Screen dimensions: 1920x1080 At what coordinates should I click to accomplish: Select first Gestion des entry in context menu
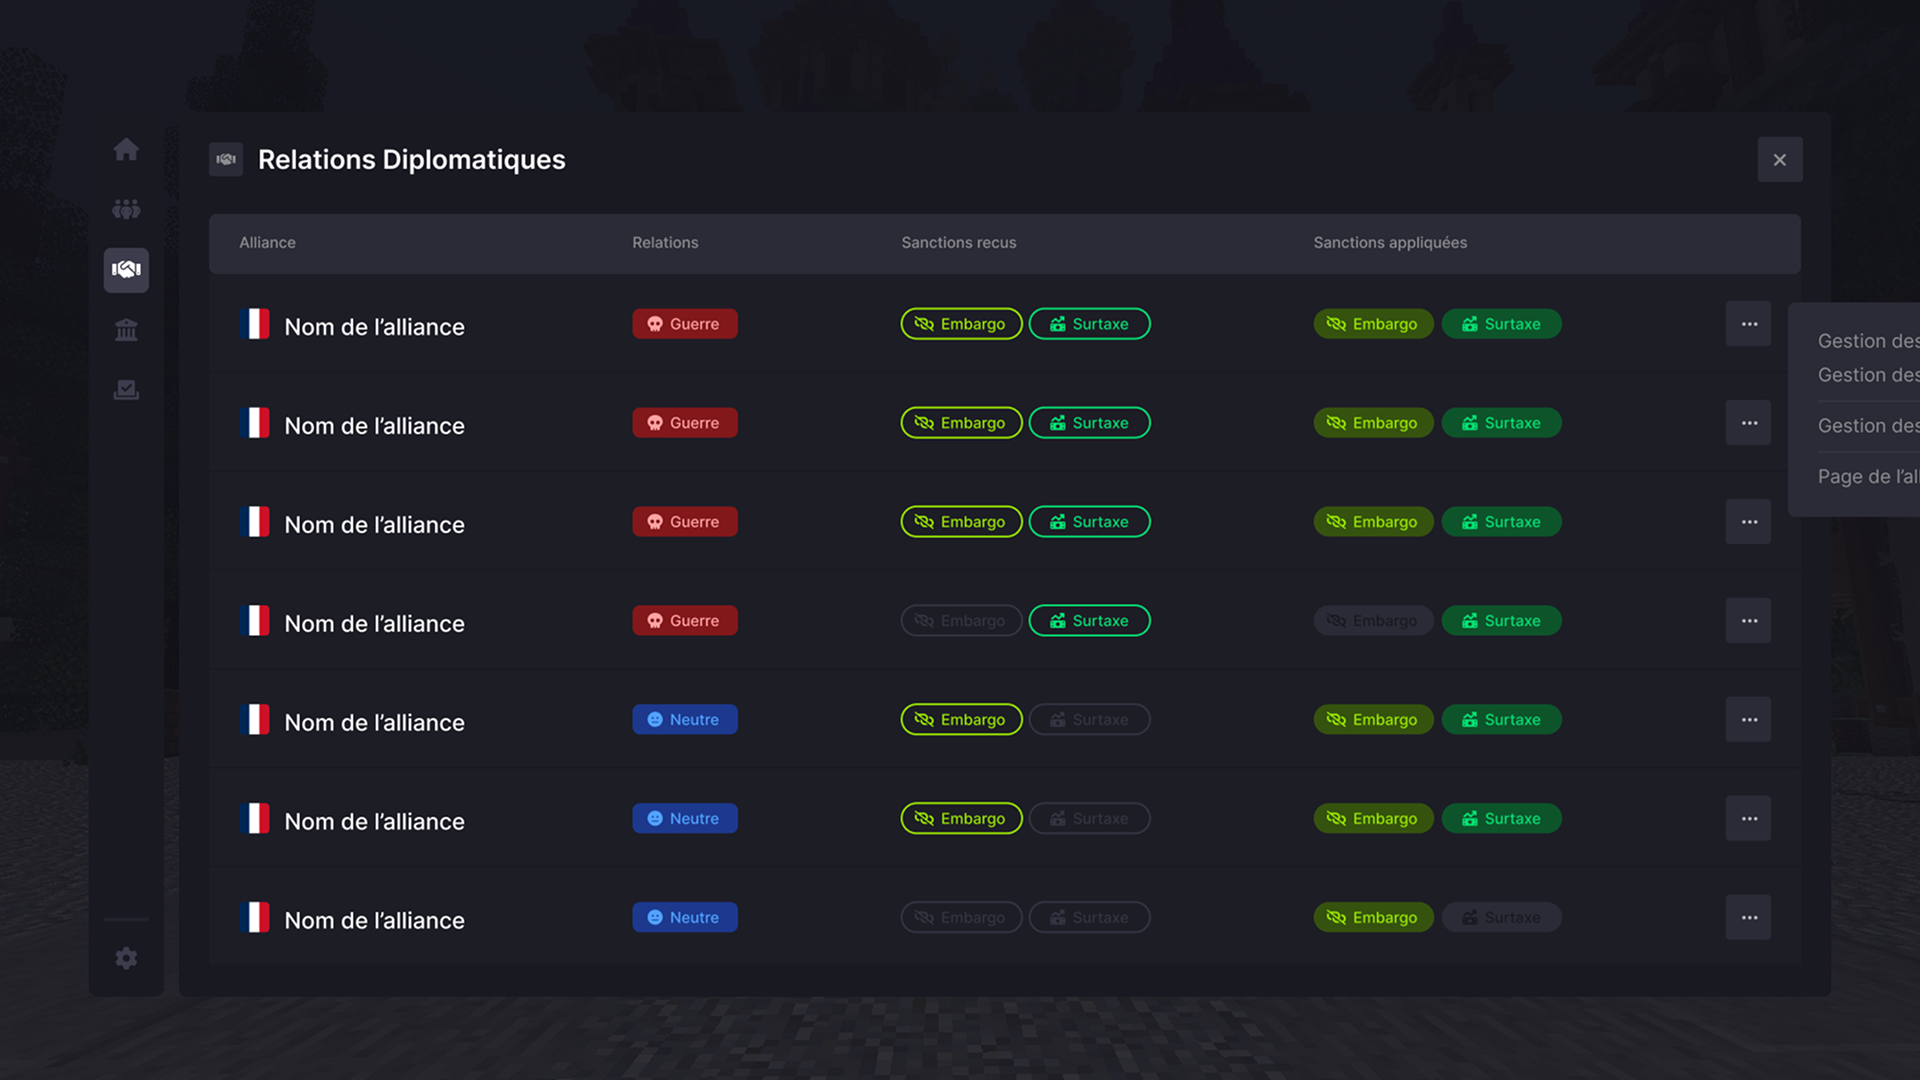(1867, 341)
